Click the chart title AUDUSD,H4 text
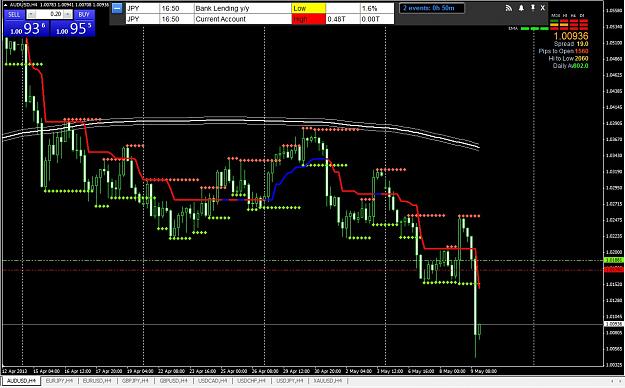 point(23,5)
